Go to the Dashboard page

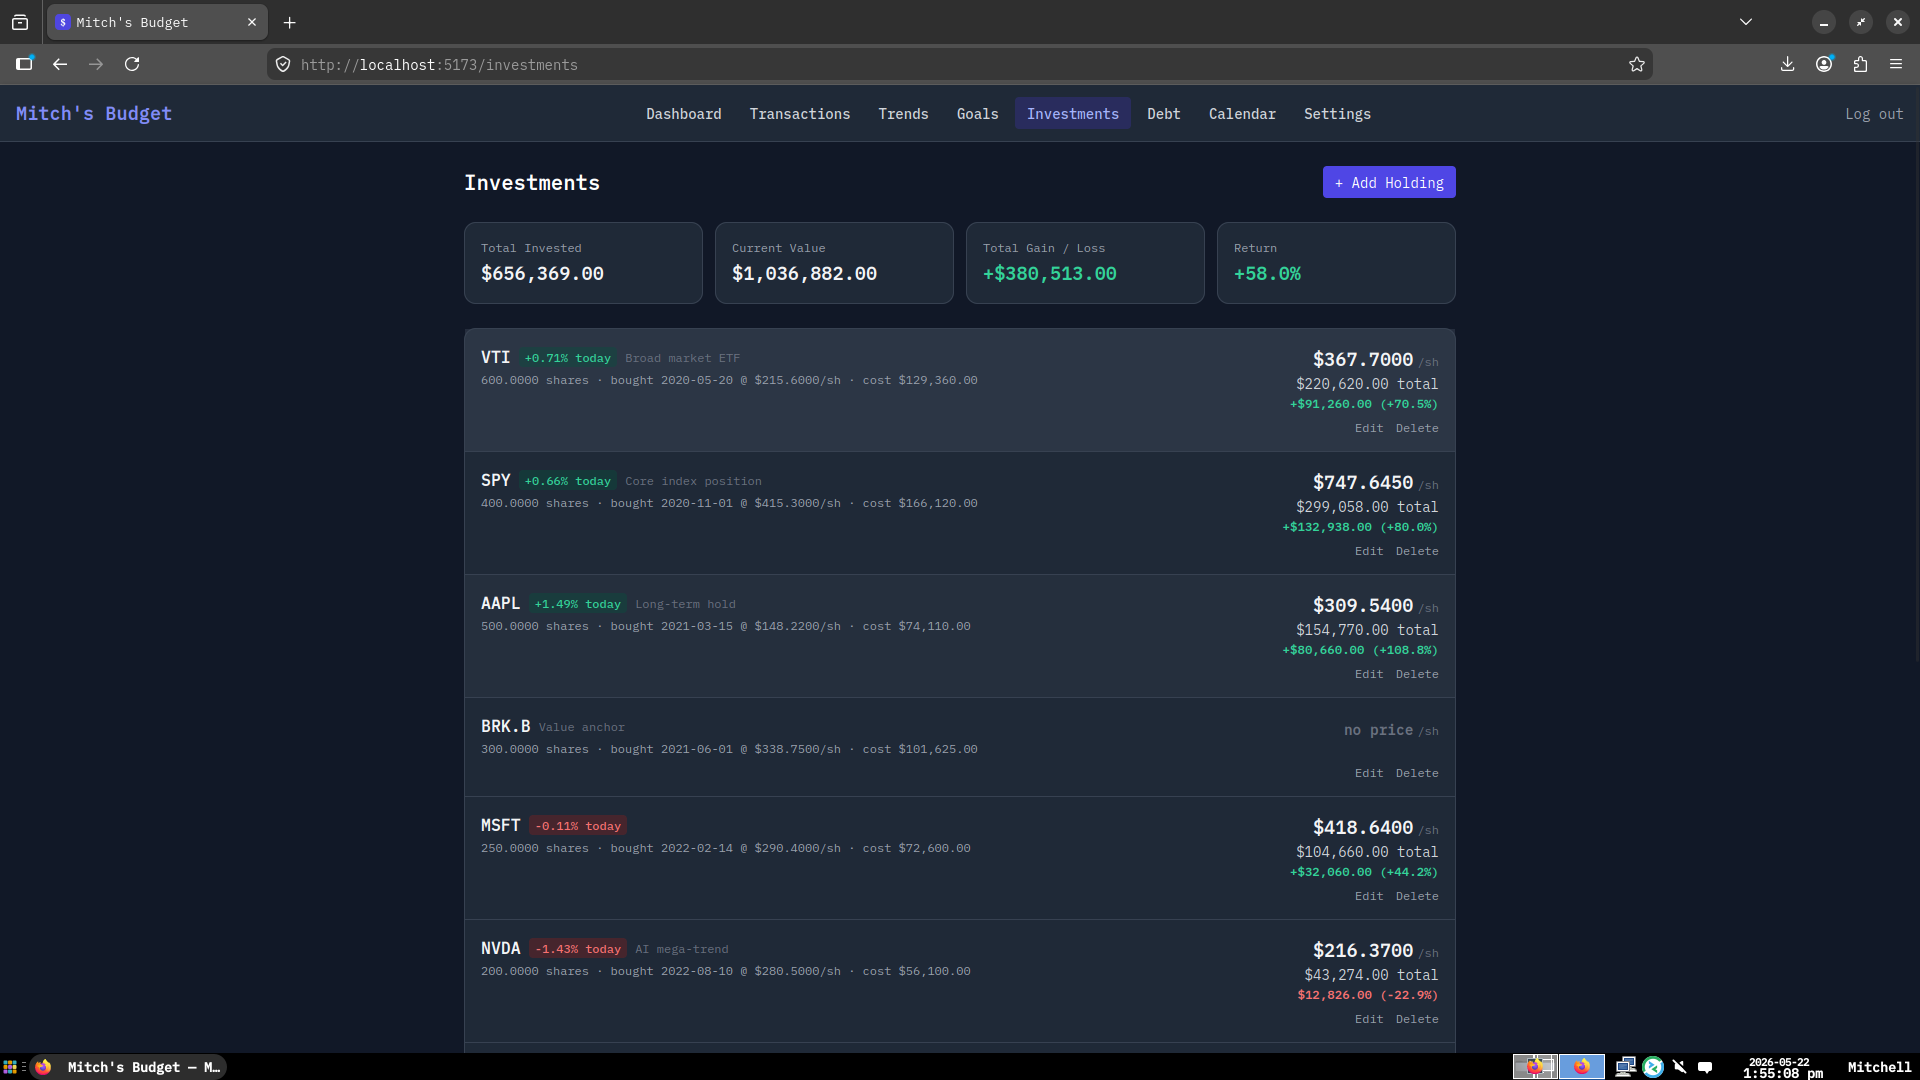pos(684,114)
